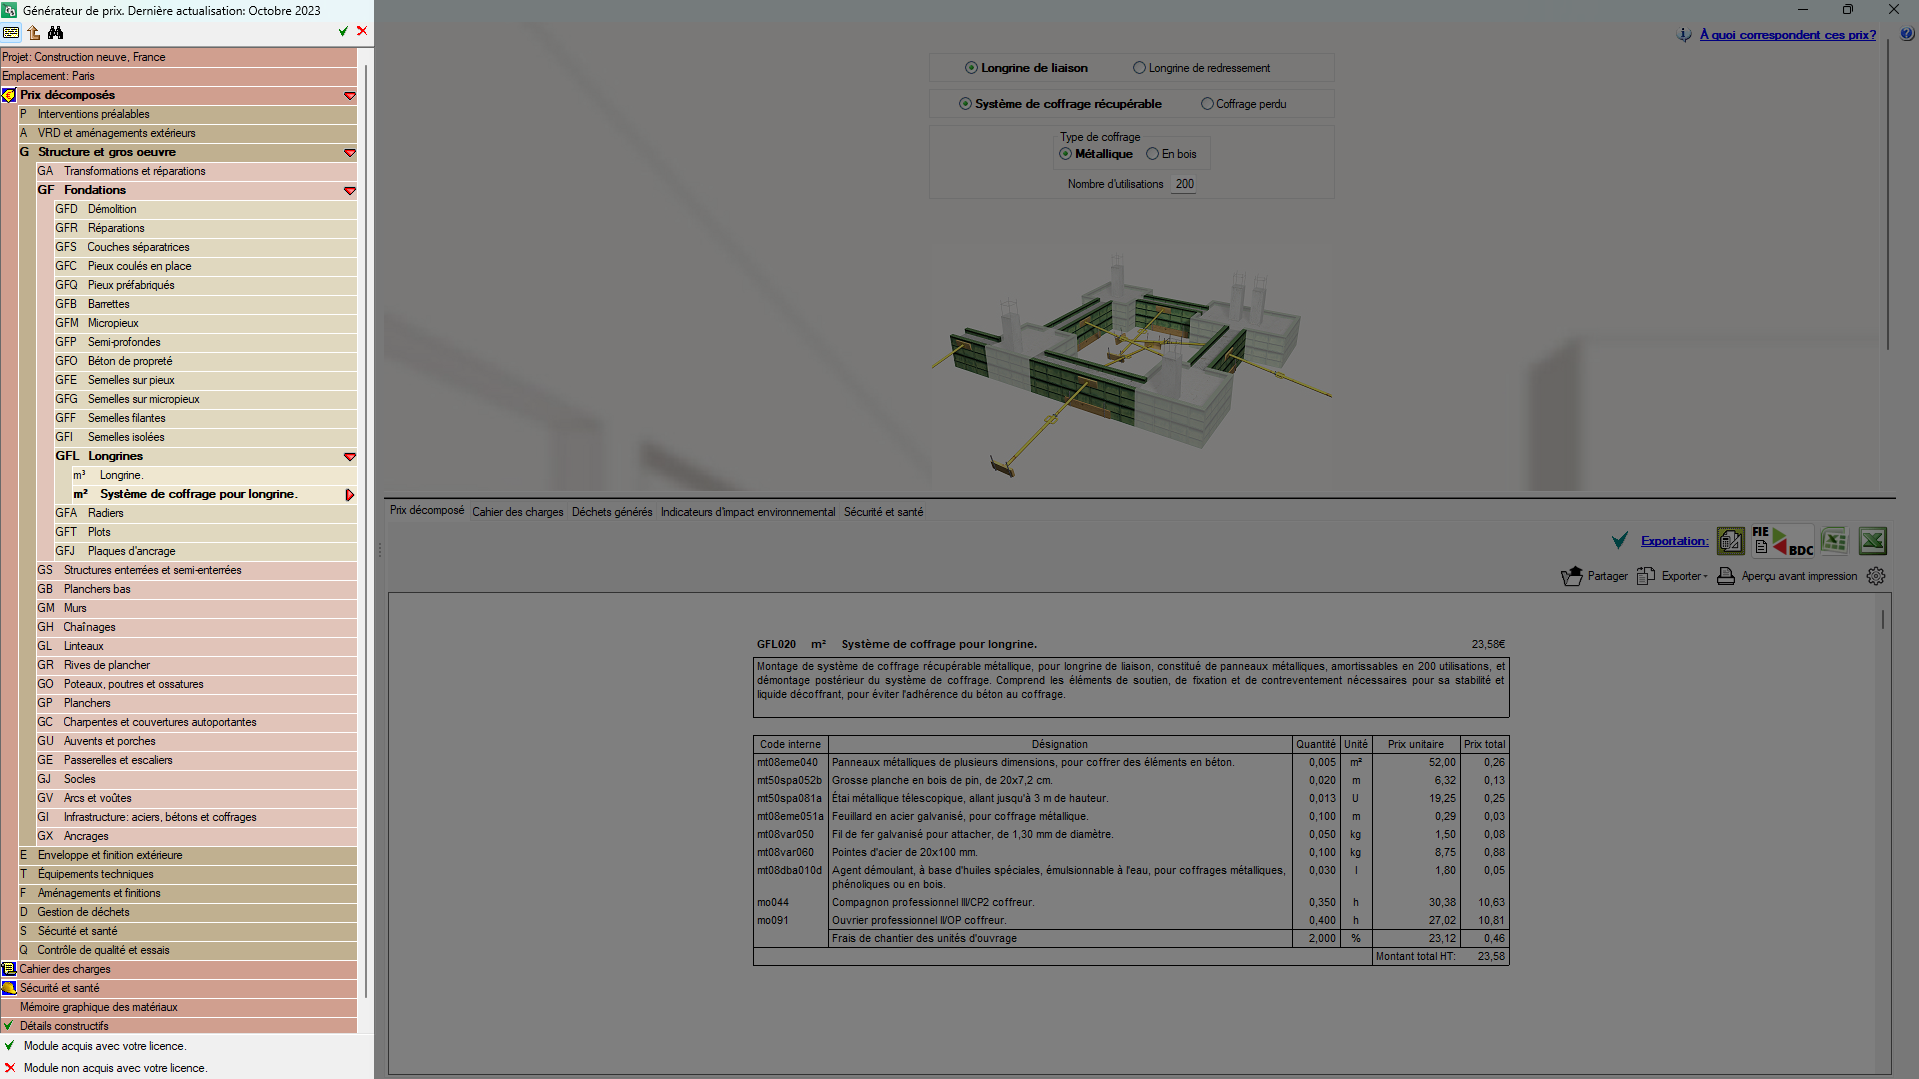This screenshot has height=1079, width=1919.
Task: Select Coffrage perdu option
Action: 1243,104
